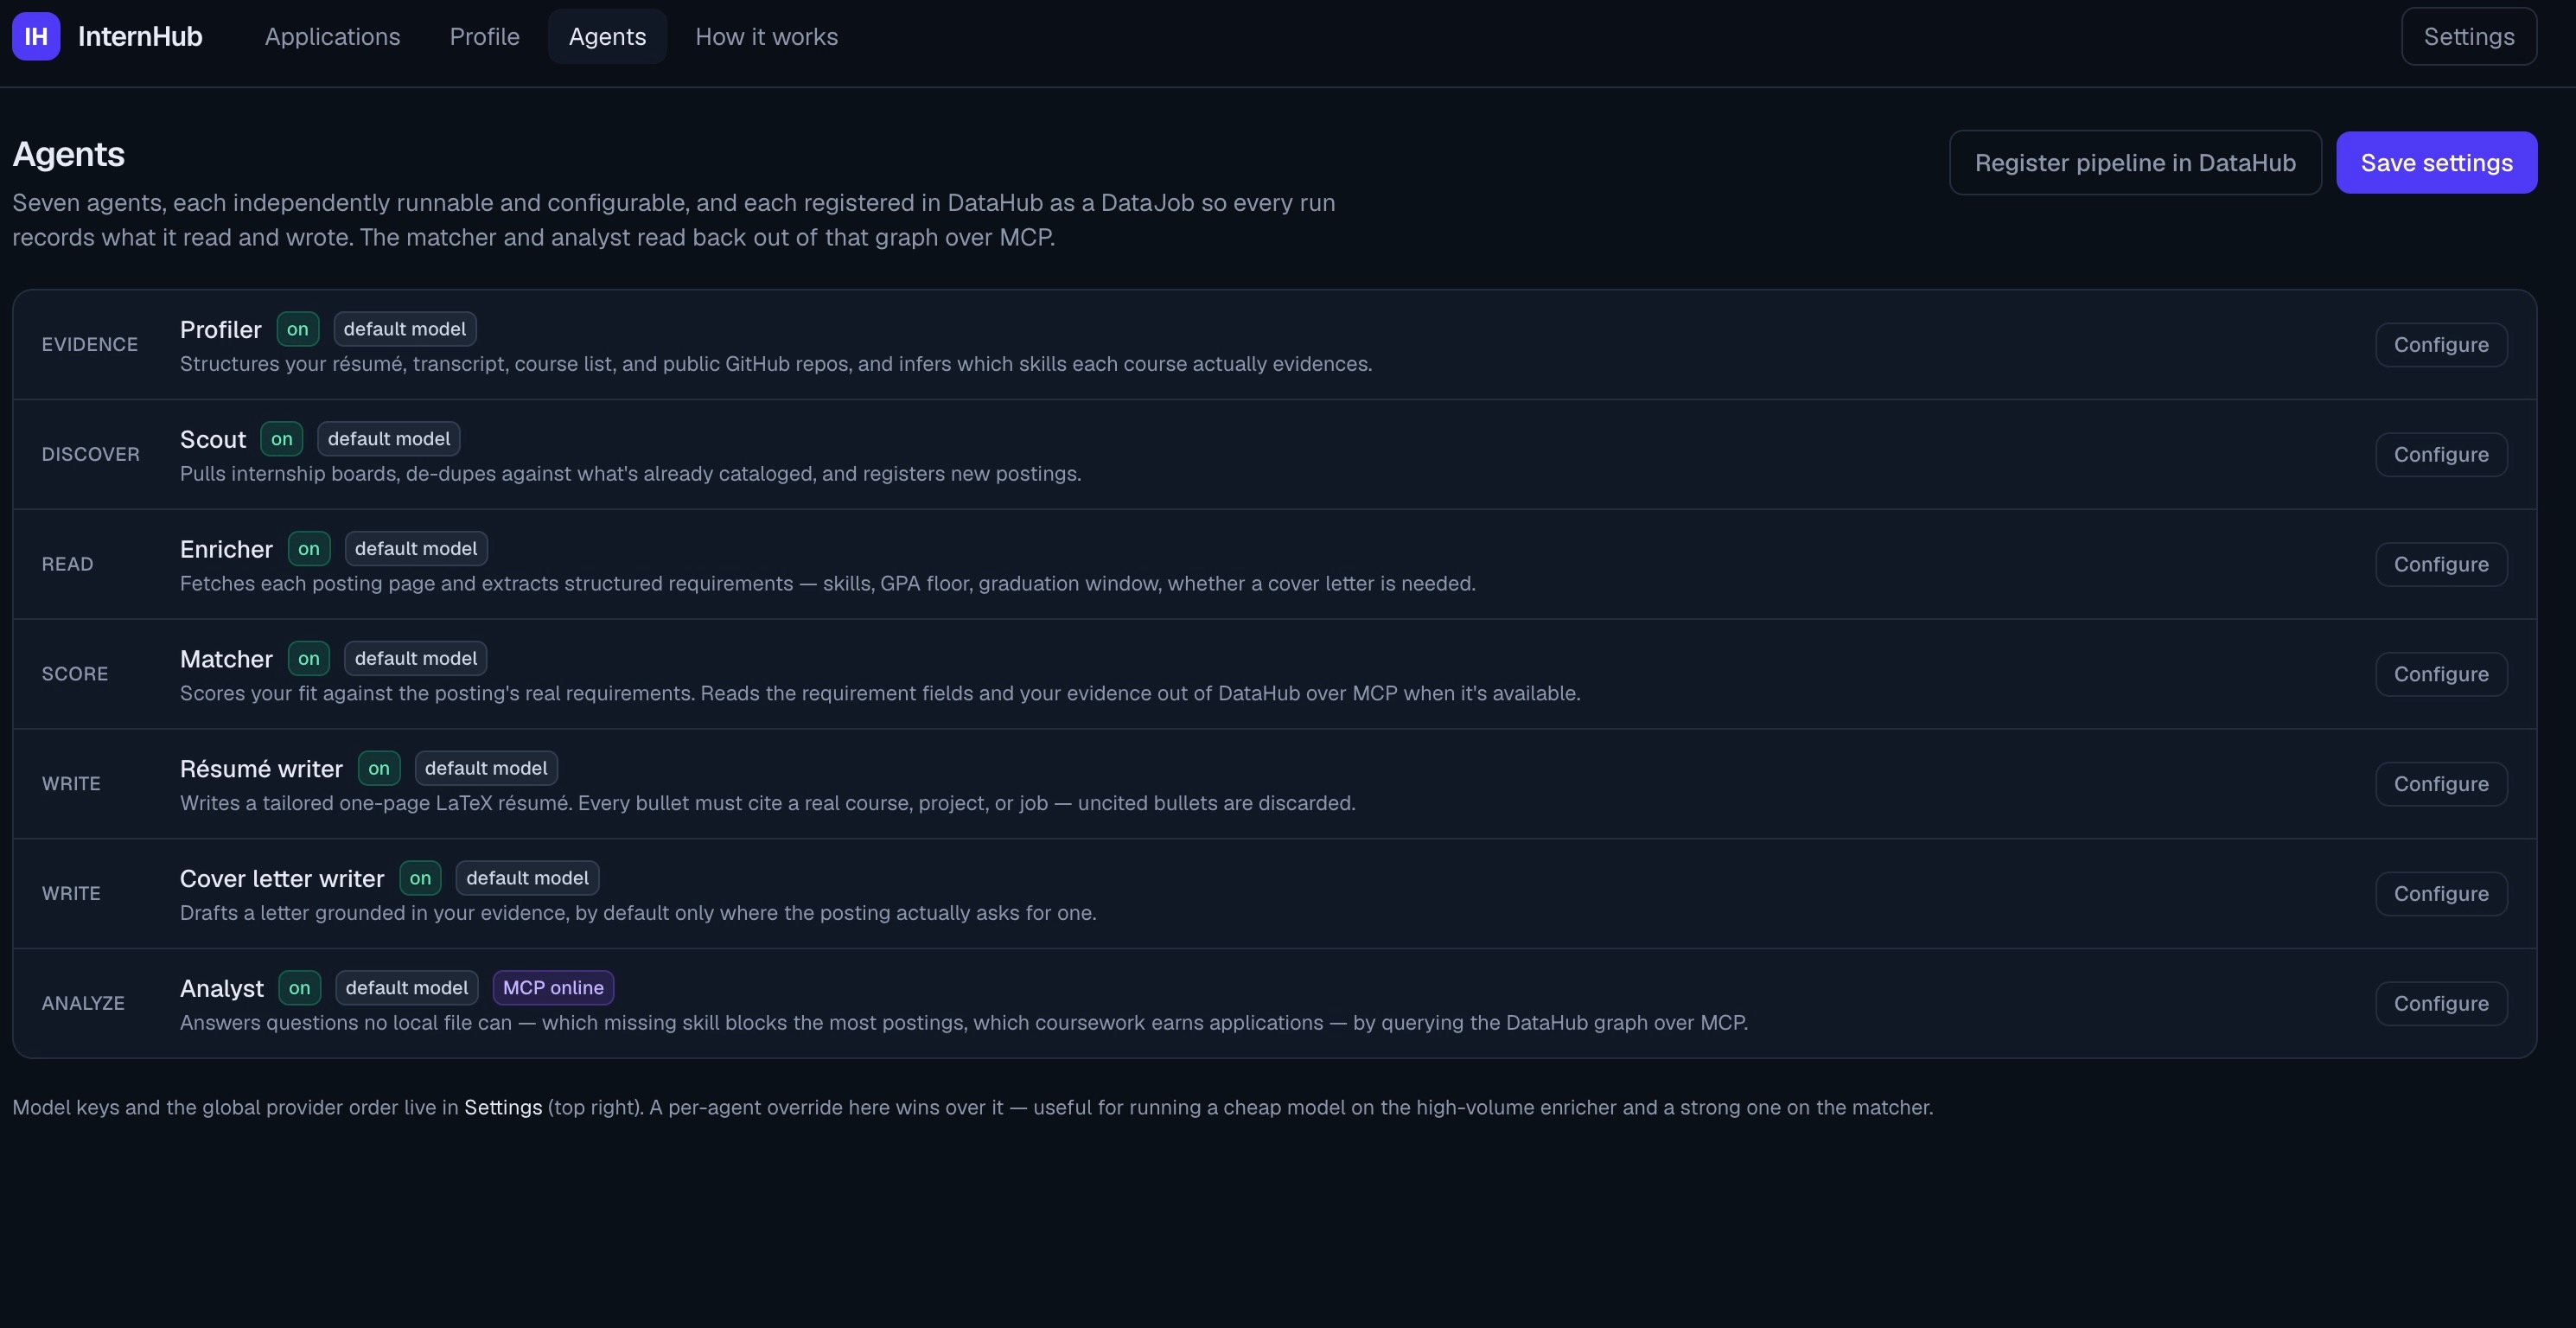Configure the Analyst agent
The height and width of the screenshot is (1328, 2576).
2441,1004
